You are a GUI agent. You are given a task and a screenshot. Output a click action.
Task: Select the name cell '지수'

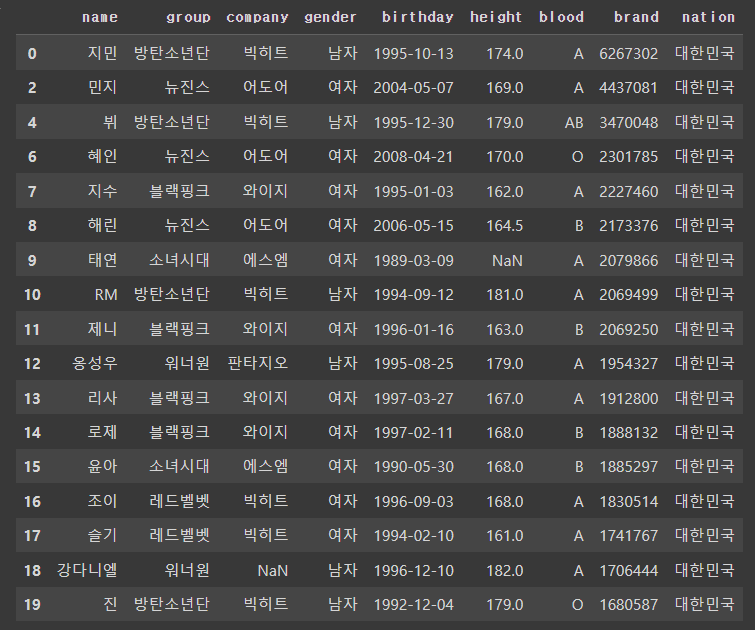click(102, 191)
